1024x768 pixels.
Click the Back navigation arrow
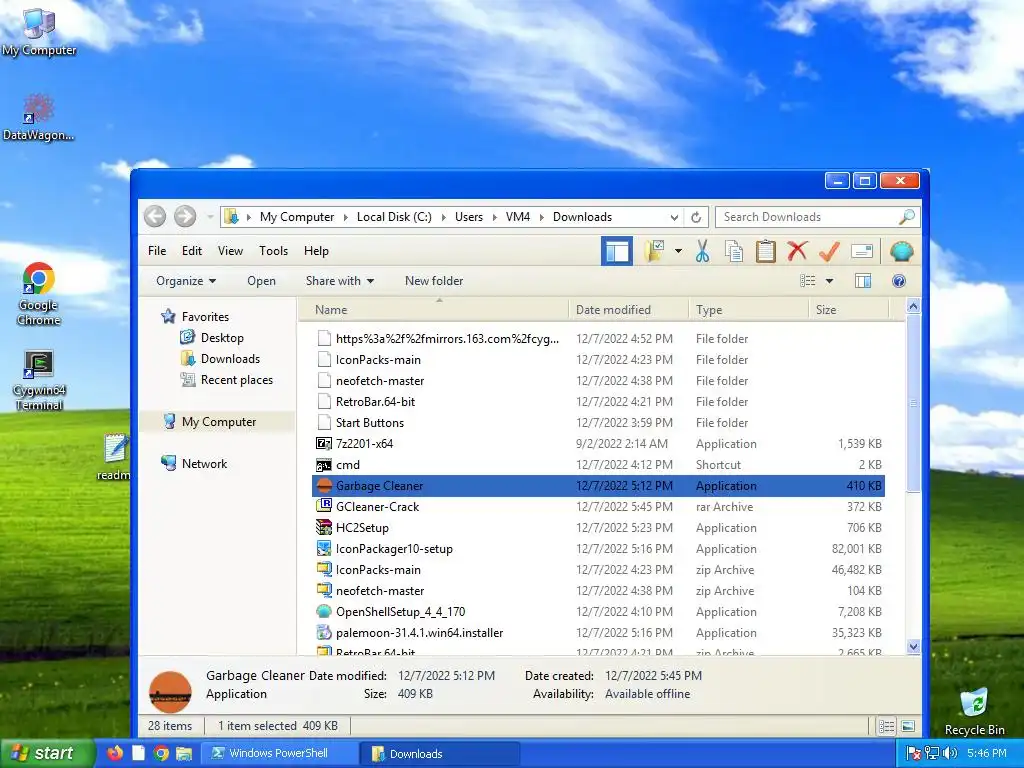point(155,217)
